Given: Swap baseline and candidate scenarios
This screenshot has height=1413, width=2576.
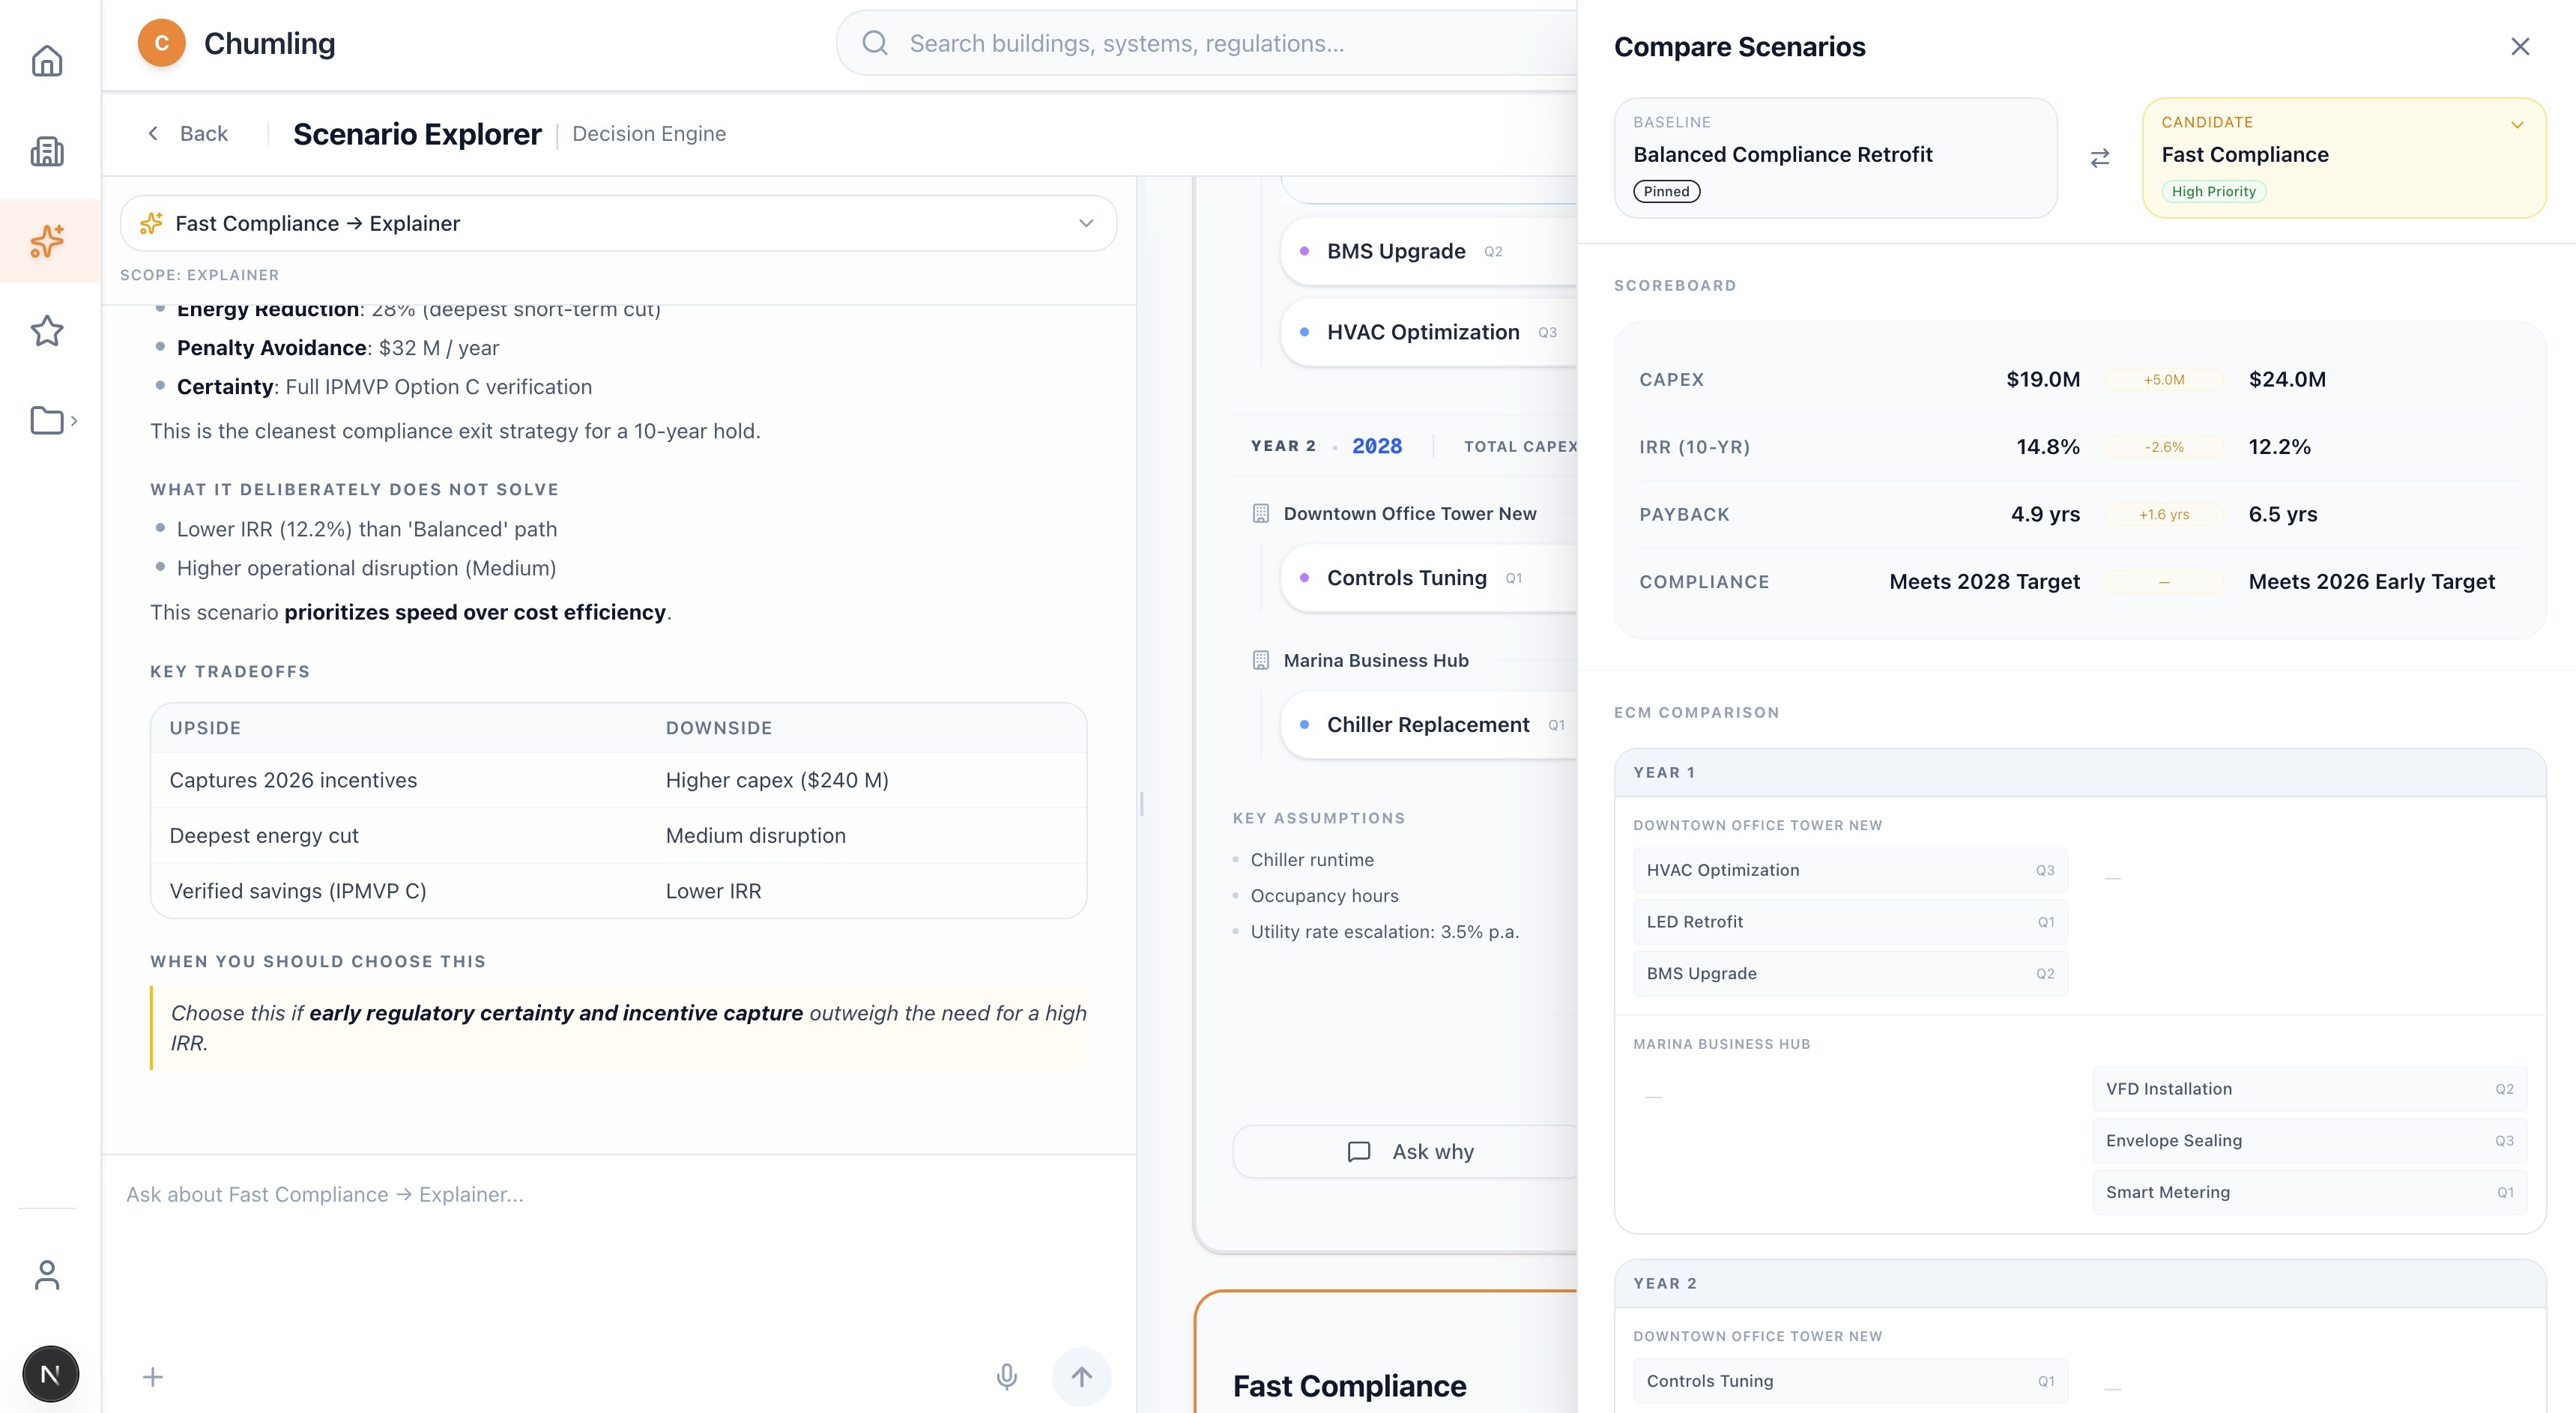Looking at the screenshot, I should [x=2100, y=158].
